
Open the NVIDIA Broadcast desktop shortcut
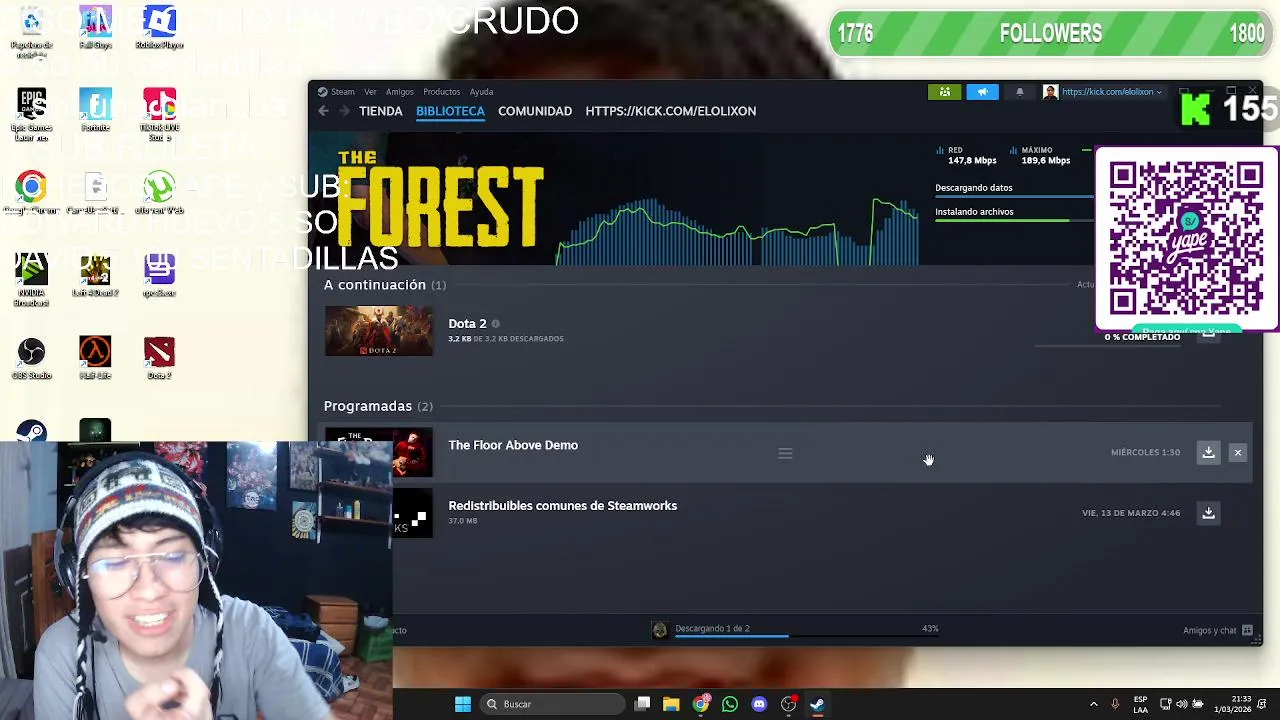point(31,280)
